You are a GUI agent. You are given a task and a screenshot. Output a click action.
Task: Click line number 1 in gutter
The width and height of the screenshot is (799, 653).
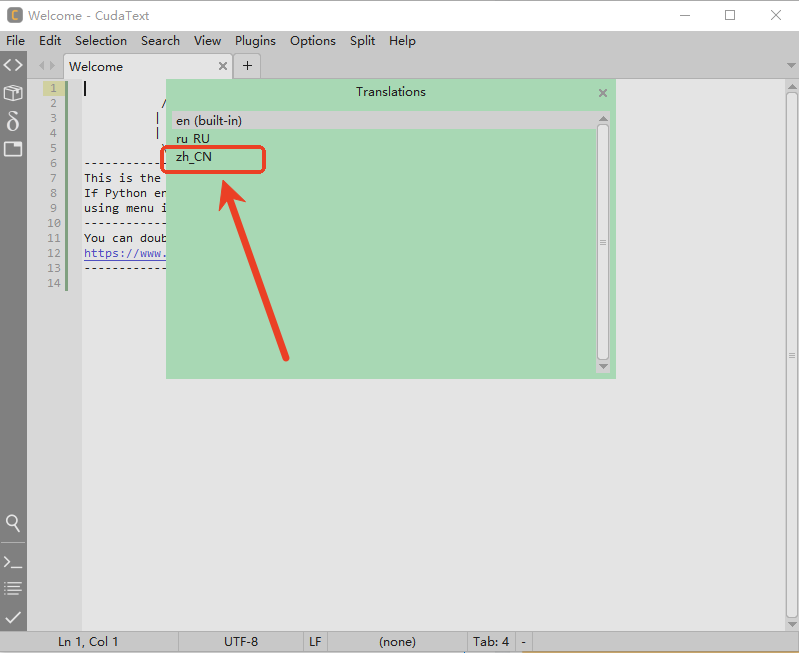(x=54, y=88)
